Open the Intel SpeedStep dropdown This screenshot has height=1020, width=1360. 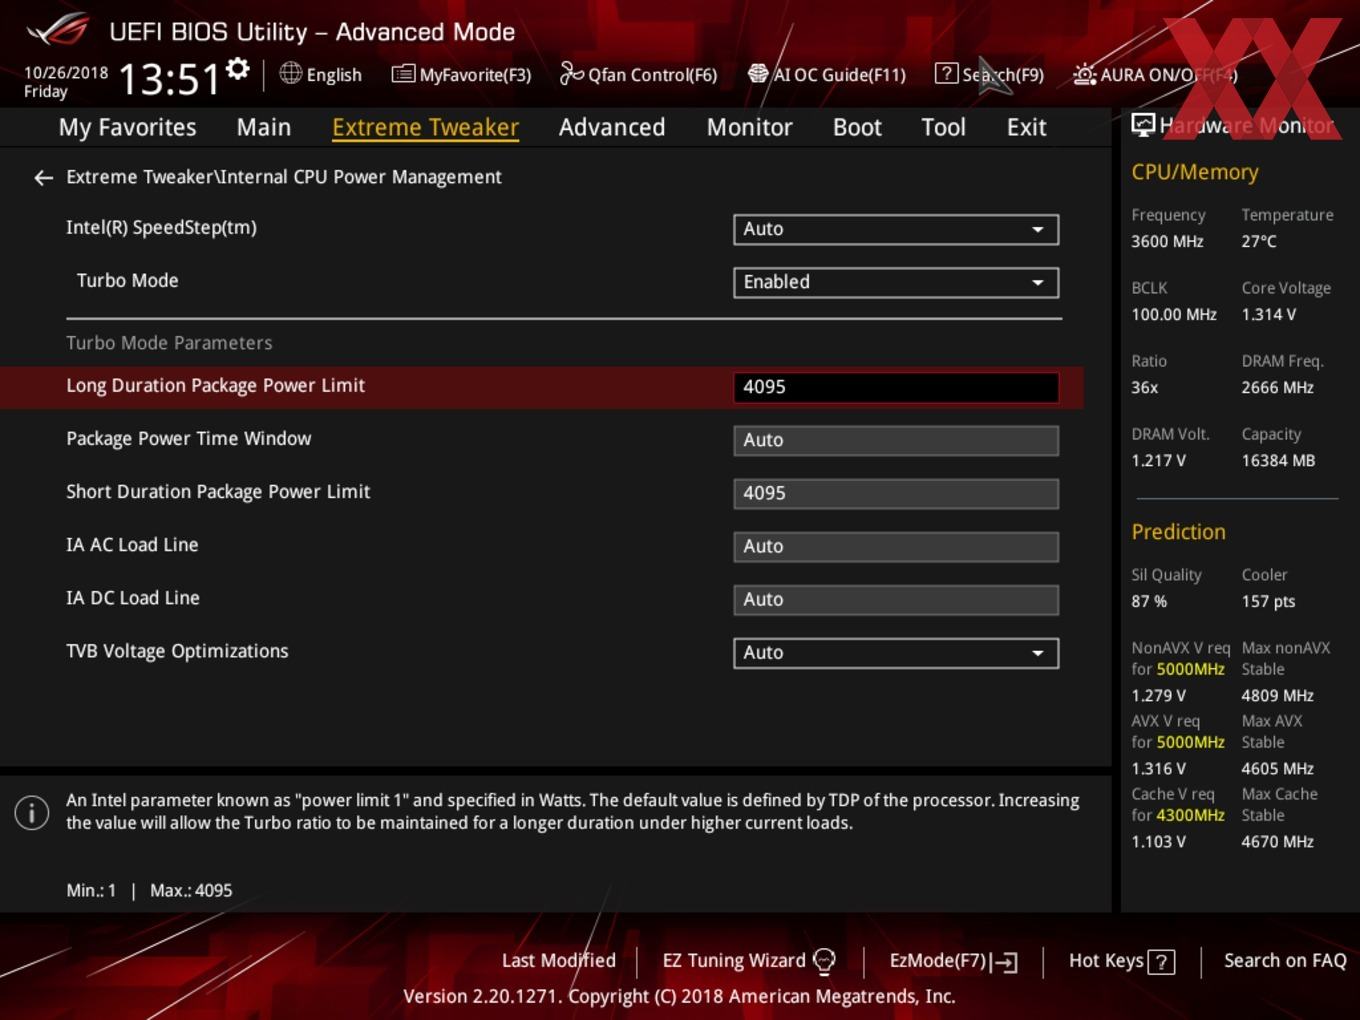point(896,229)
